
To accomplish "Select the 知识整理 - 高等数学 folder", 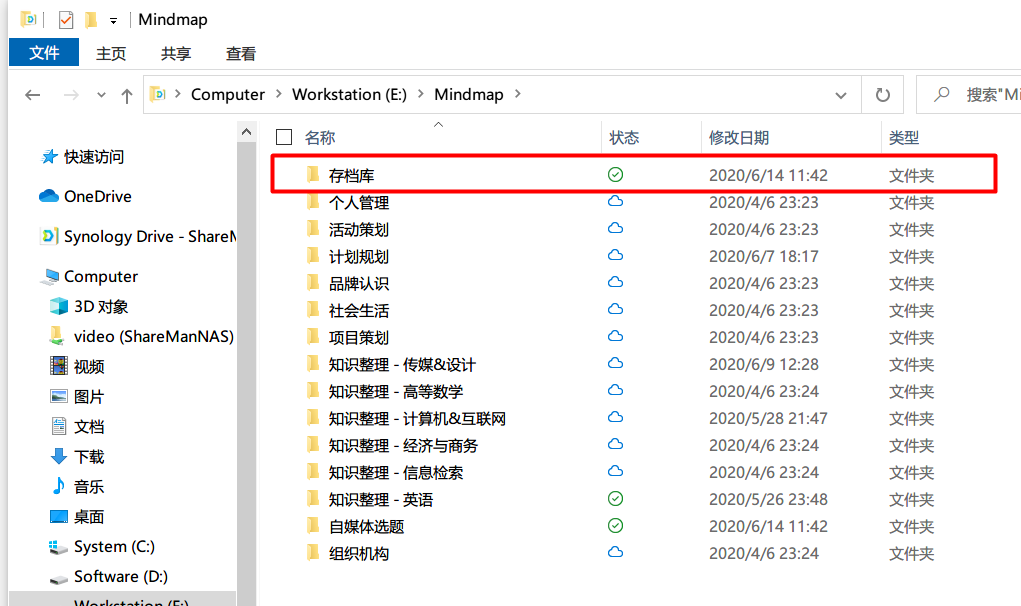I will tap(396, 392).
